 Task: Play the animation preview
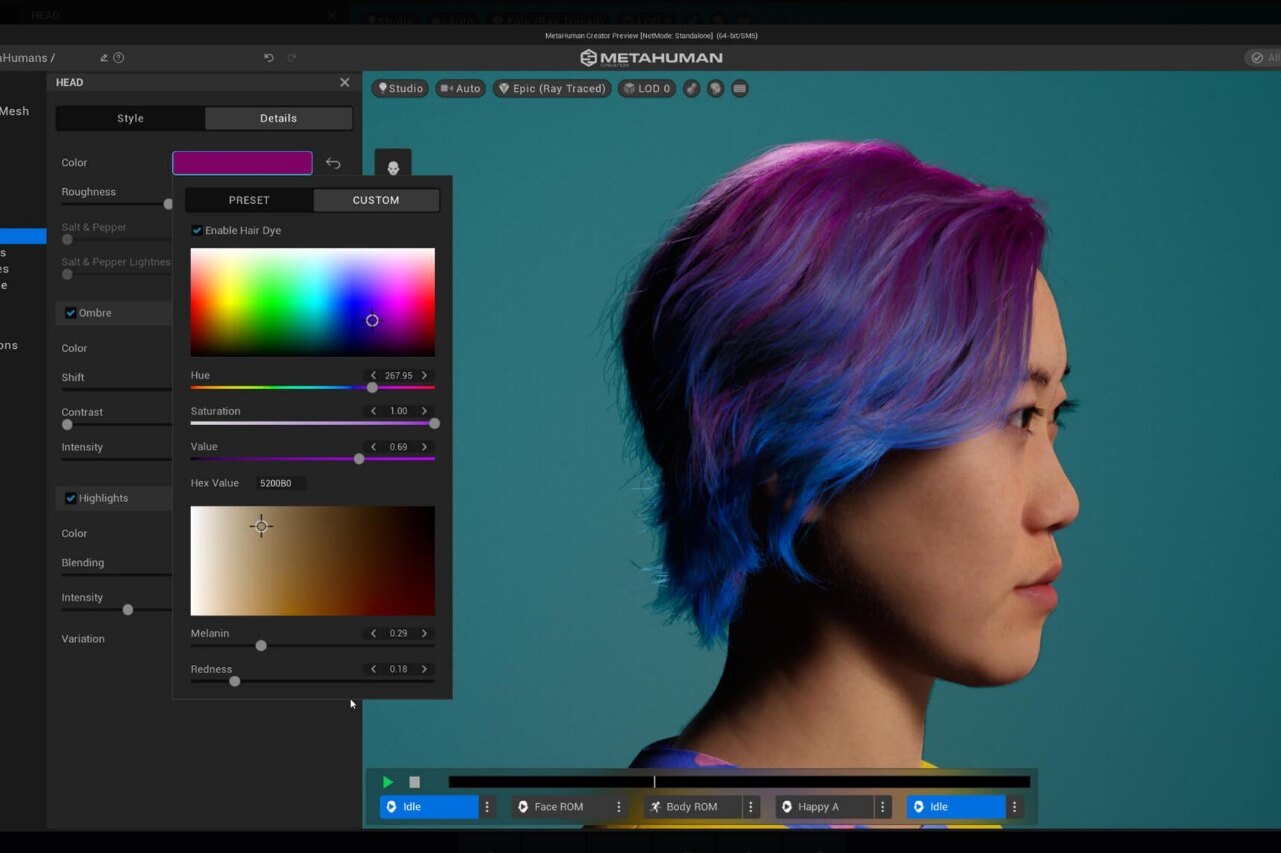tap(388, 782)
